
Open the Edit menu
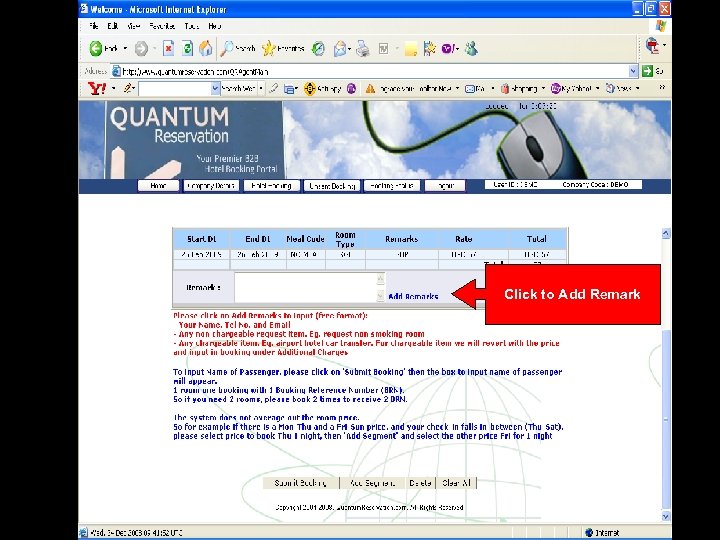(x=112, y=26)
